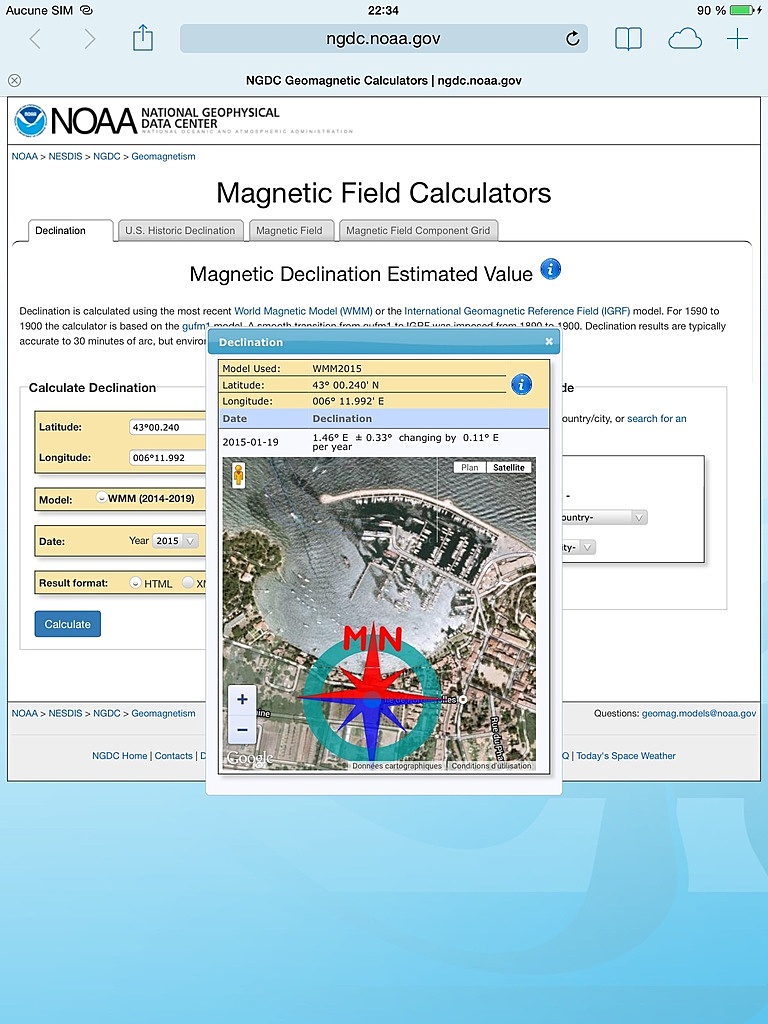Click the compass rose on map
Image resolution: width=768 pixels, height=1024 pixels.
[x=372, y=699]
